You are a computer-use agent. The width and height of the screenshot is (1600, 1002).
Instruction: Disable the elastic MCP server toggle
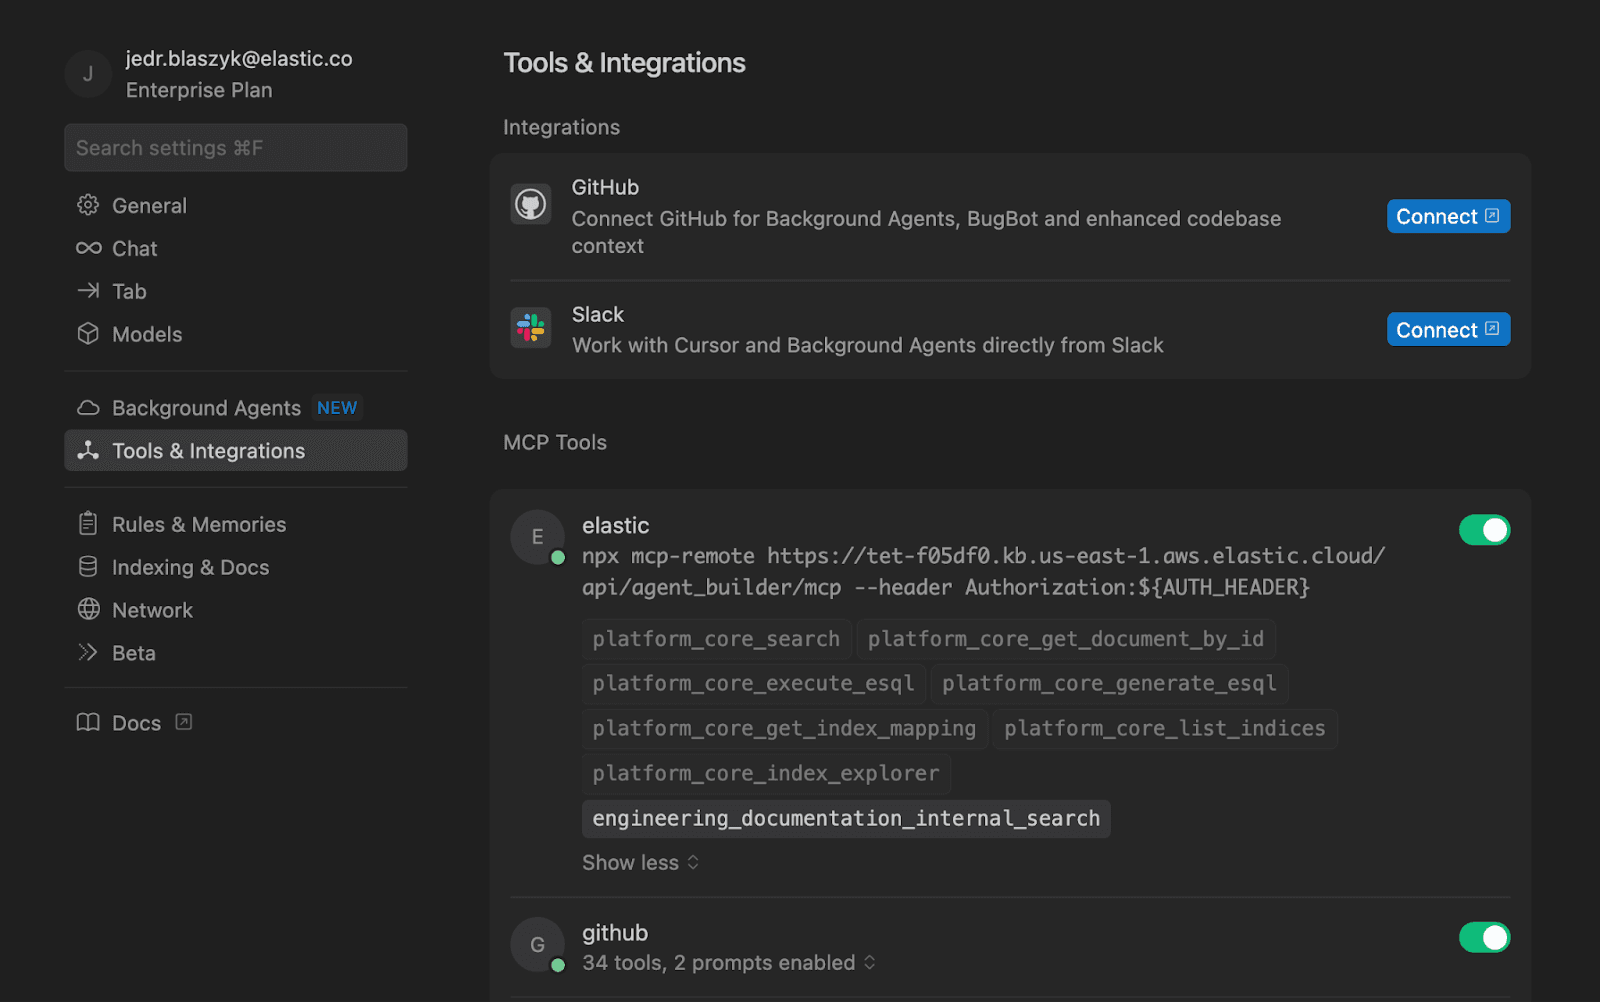(1484, 530)
